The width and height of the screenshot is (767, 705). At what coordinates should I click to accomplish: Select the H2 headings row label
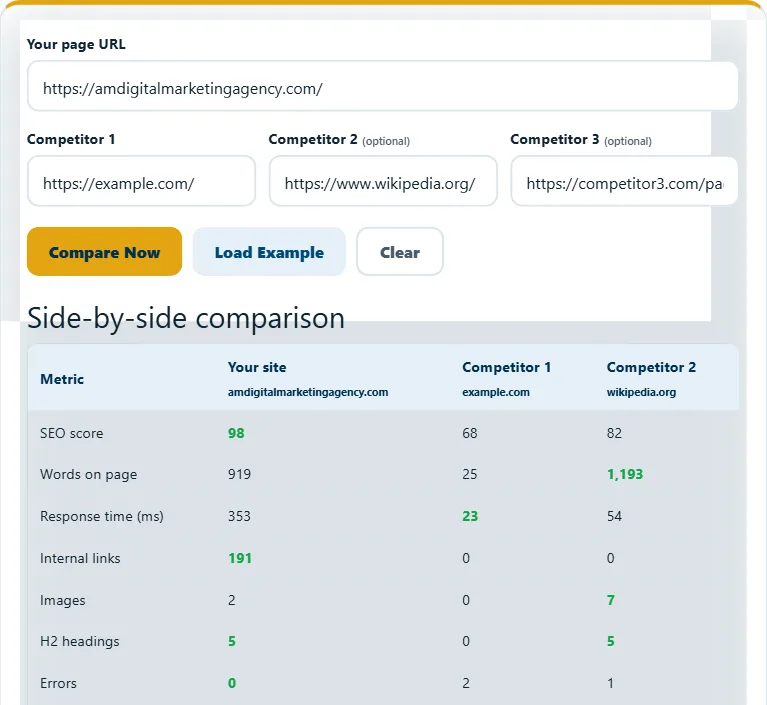80,641
